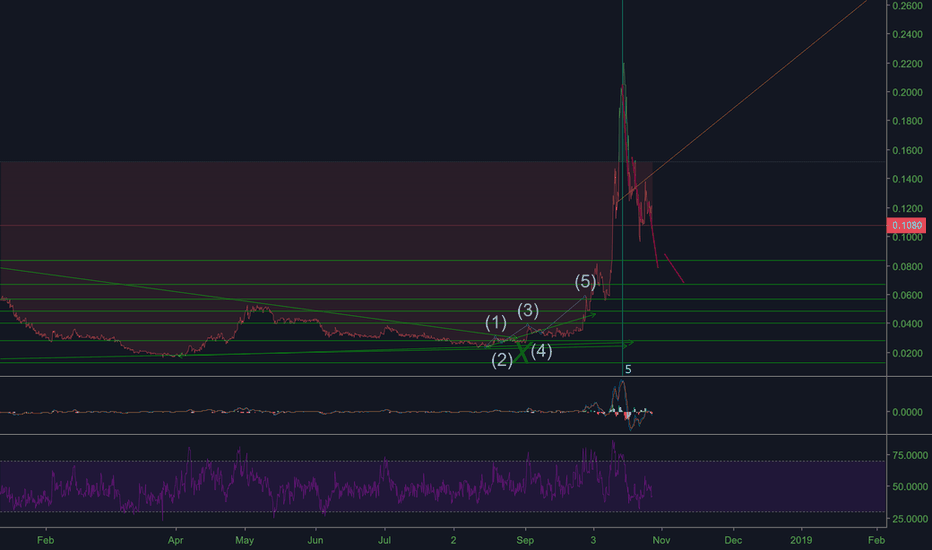The image size is (932, 550).
Task: Click the 2019 time axis label
Action: (801, 540)
